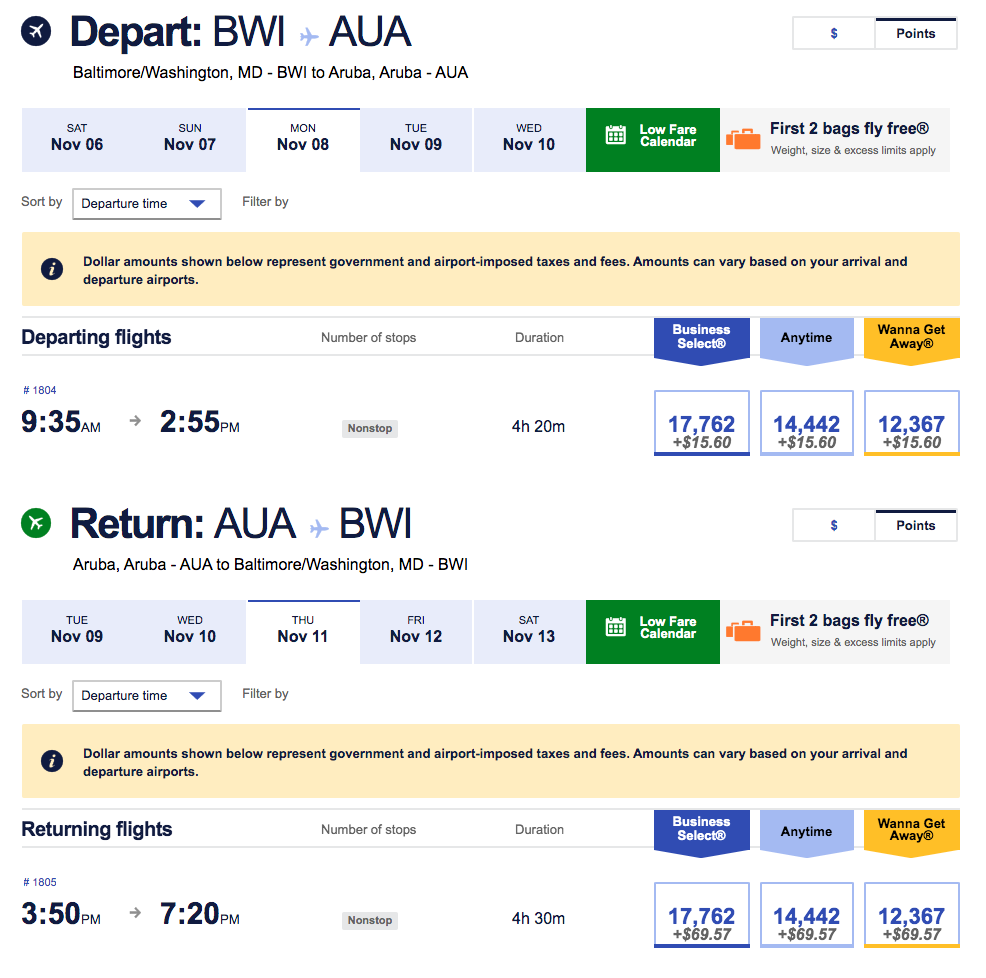Click the arrow between 9:35 AM and 2:55 PM
The height and width of the screenshot is (978, 986).
134,422
